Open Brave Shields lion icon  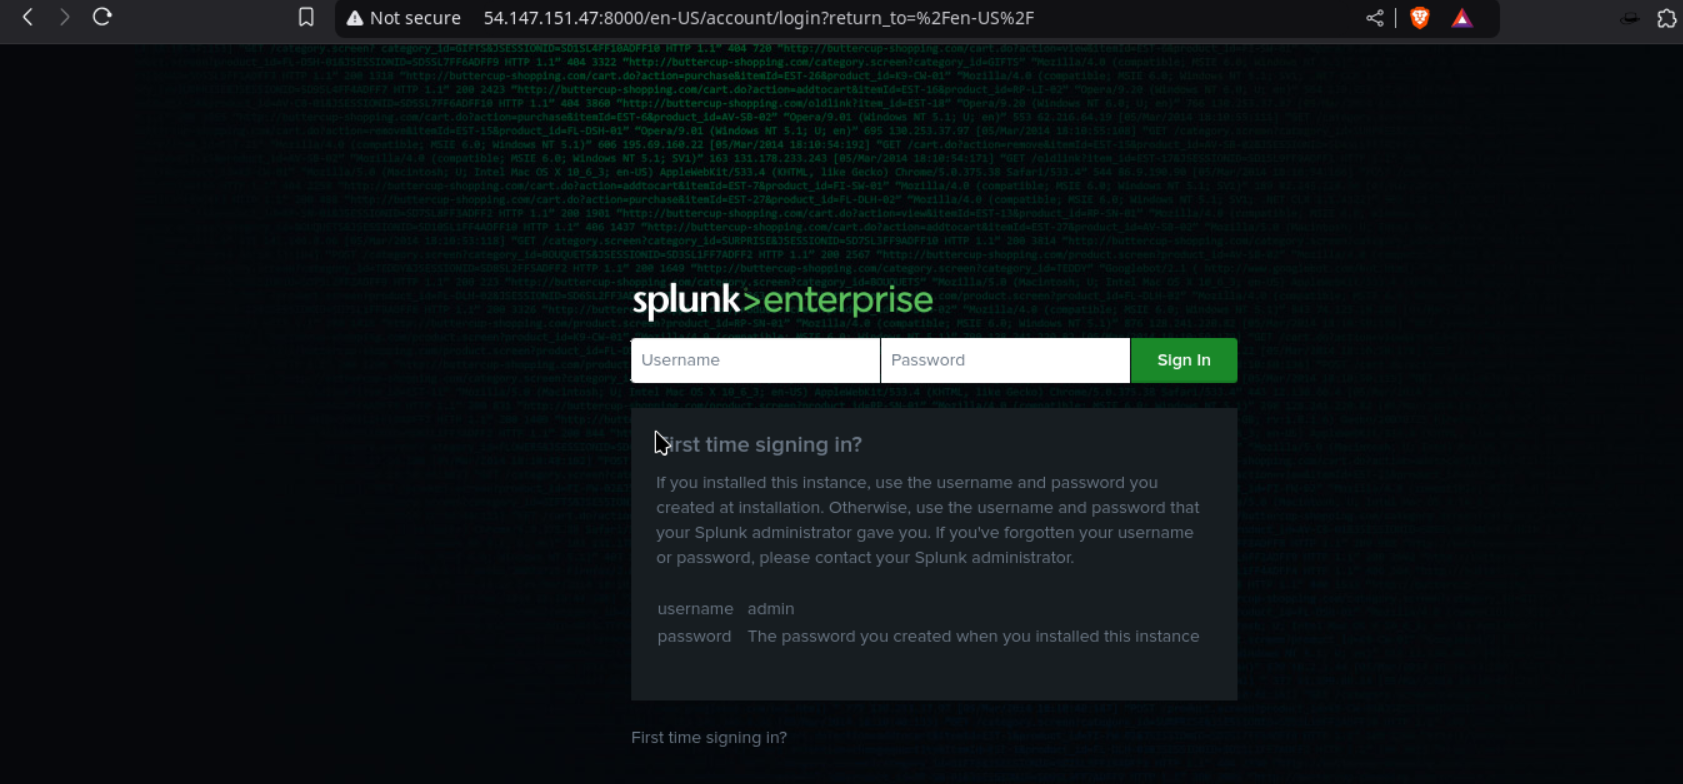pyautogui.click(x=1419, y=18)
